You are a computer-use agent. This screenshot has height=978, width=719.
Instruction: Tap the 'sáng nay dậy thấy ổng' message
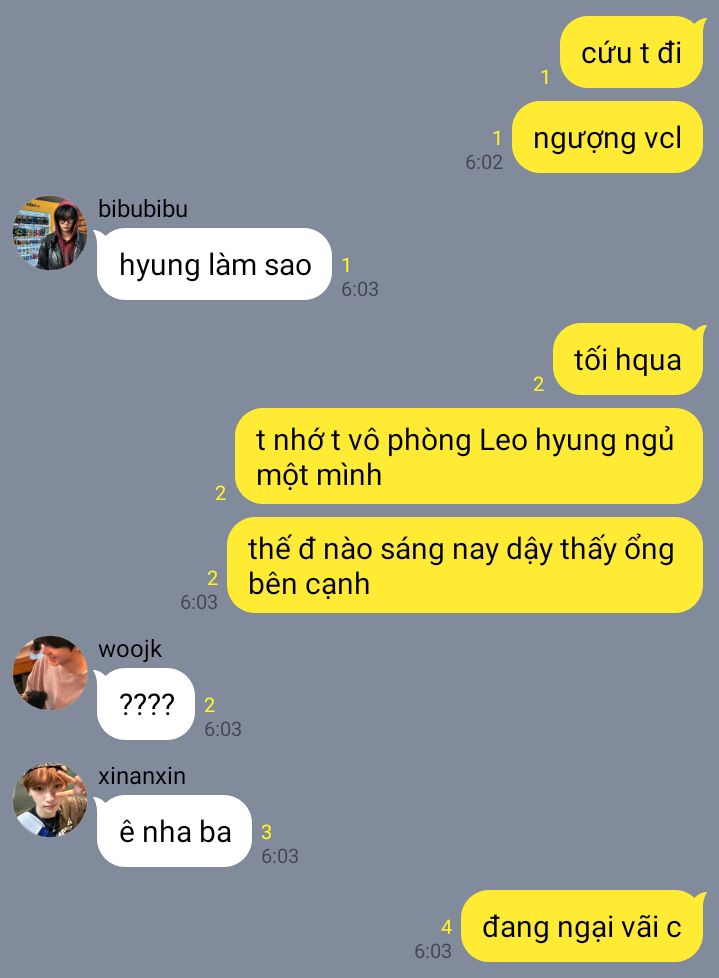click(465, 565)
